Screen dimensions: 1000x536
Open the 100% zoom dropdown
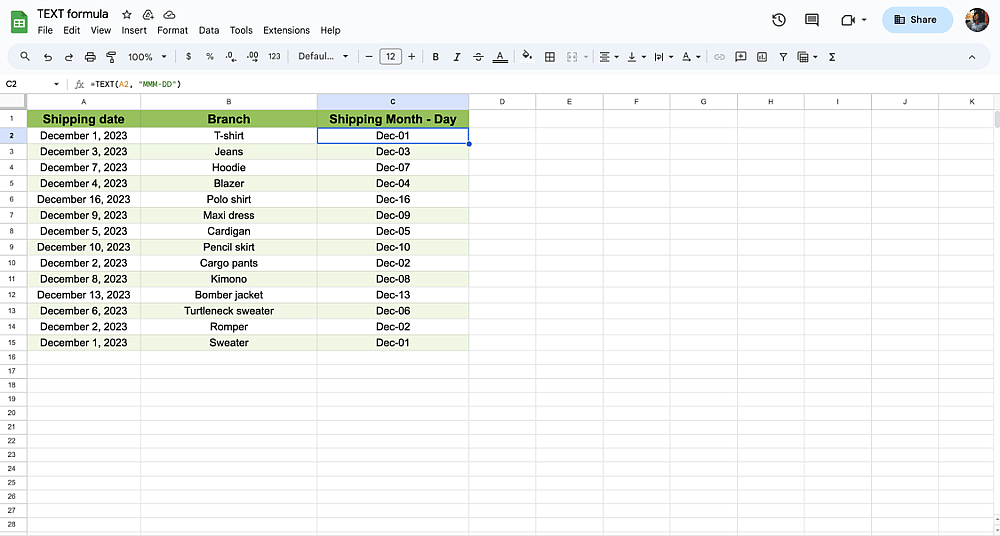point(147,57)
